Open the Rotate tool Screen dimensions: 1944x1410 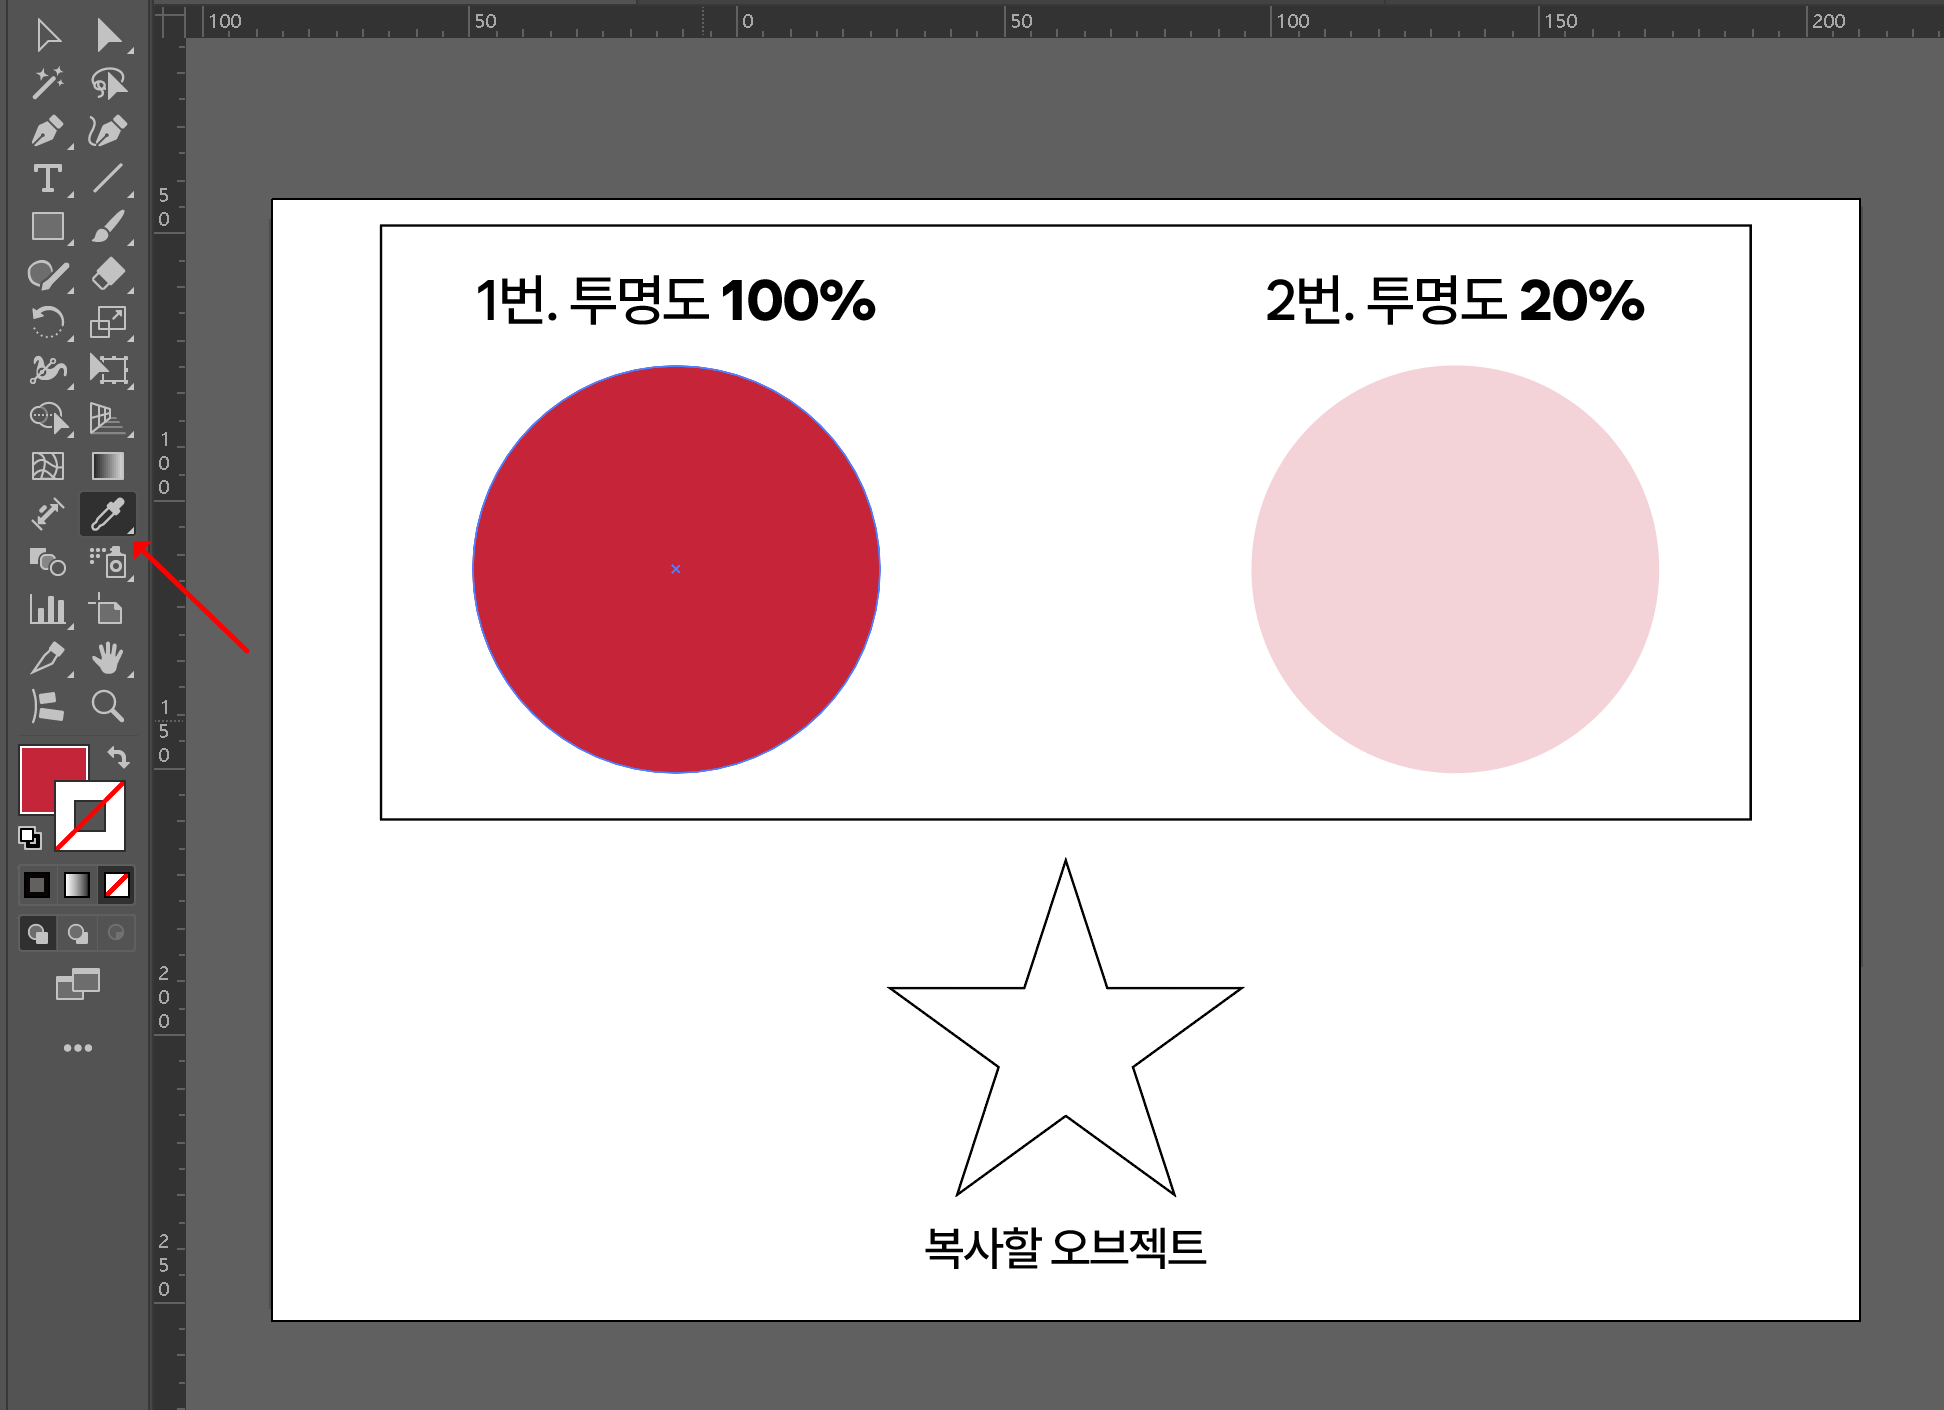(48, 319)
